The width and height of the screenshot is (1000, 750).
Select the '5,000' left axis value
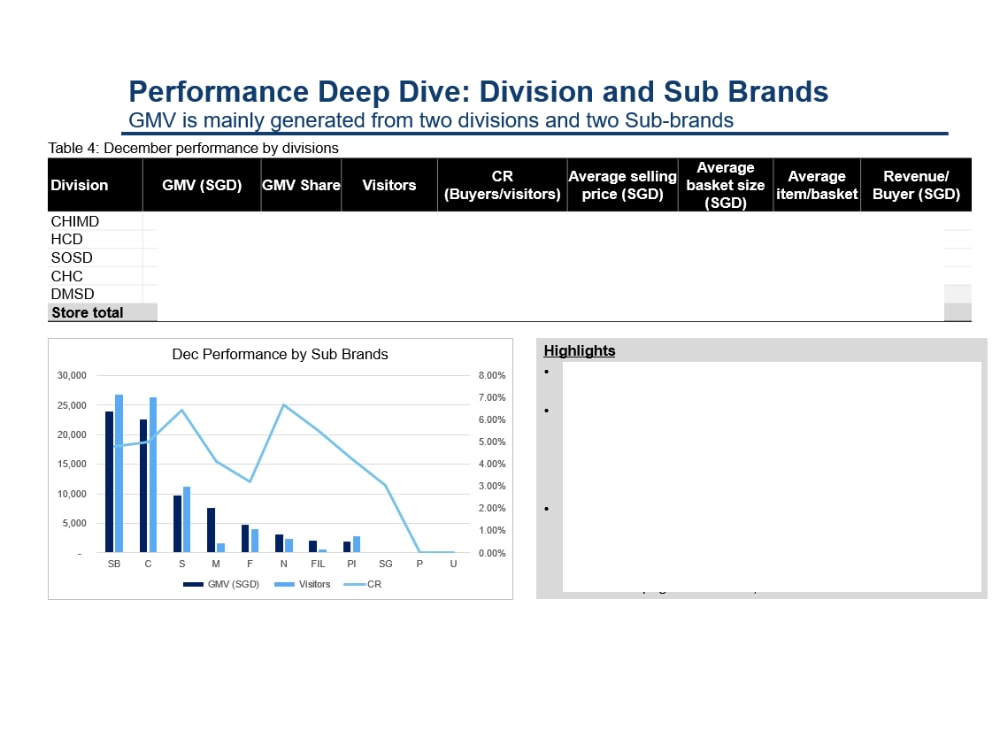tap(74, 524)
